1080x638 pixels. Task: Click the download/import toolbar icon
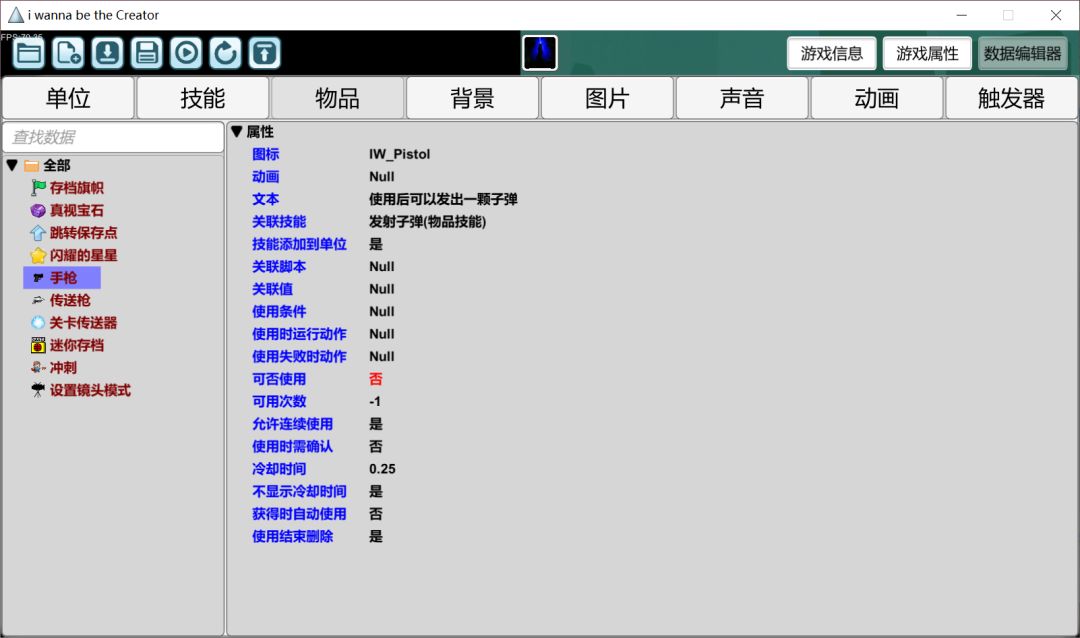click(x=107, y=53)
